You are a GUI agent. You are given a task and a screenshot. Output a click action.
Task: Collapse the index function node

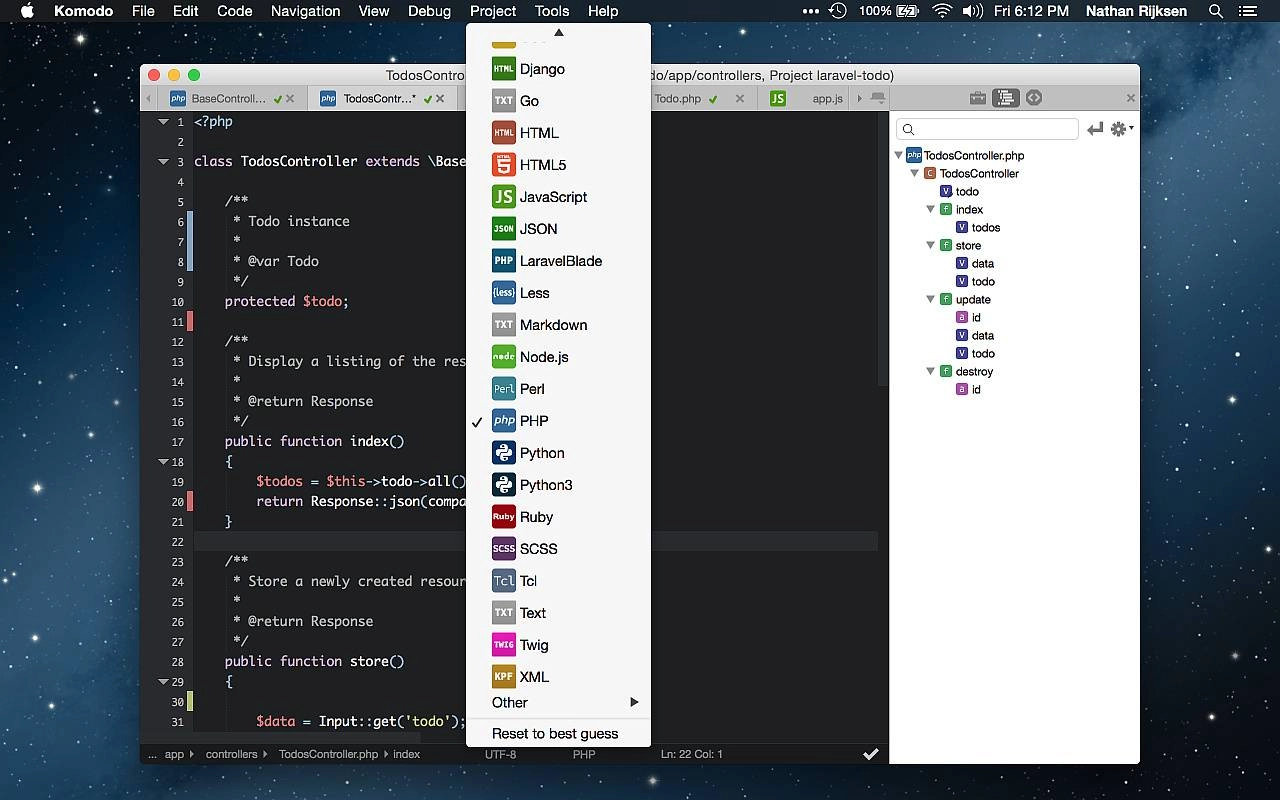931,209
